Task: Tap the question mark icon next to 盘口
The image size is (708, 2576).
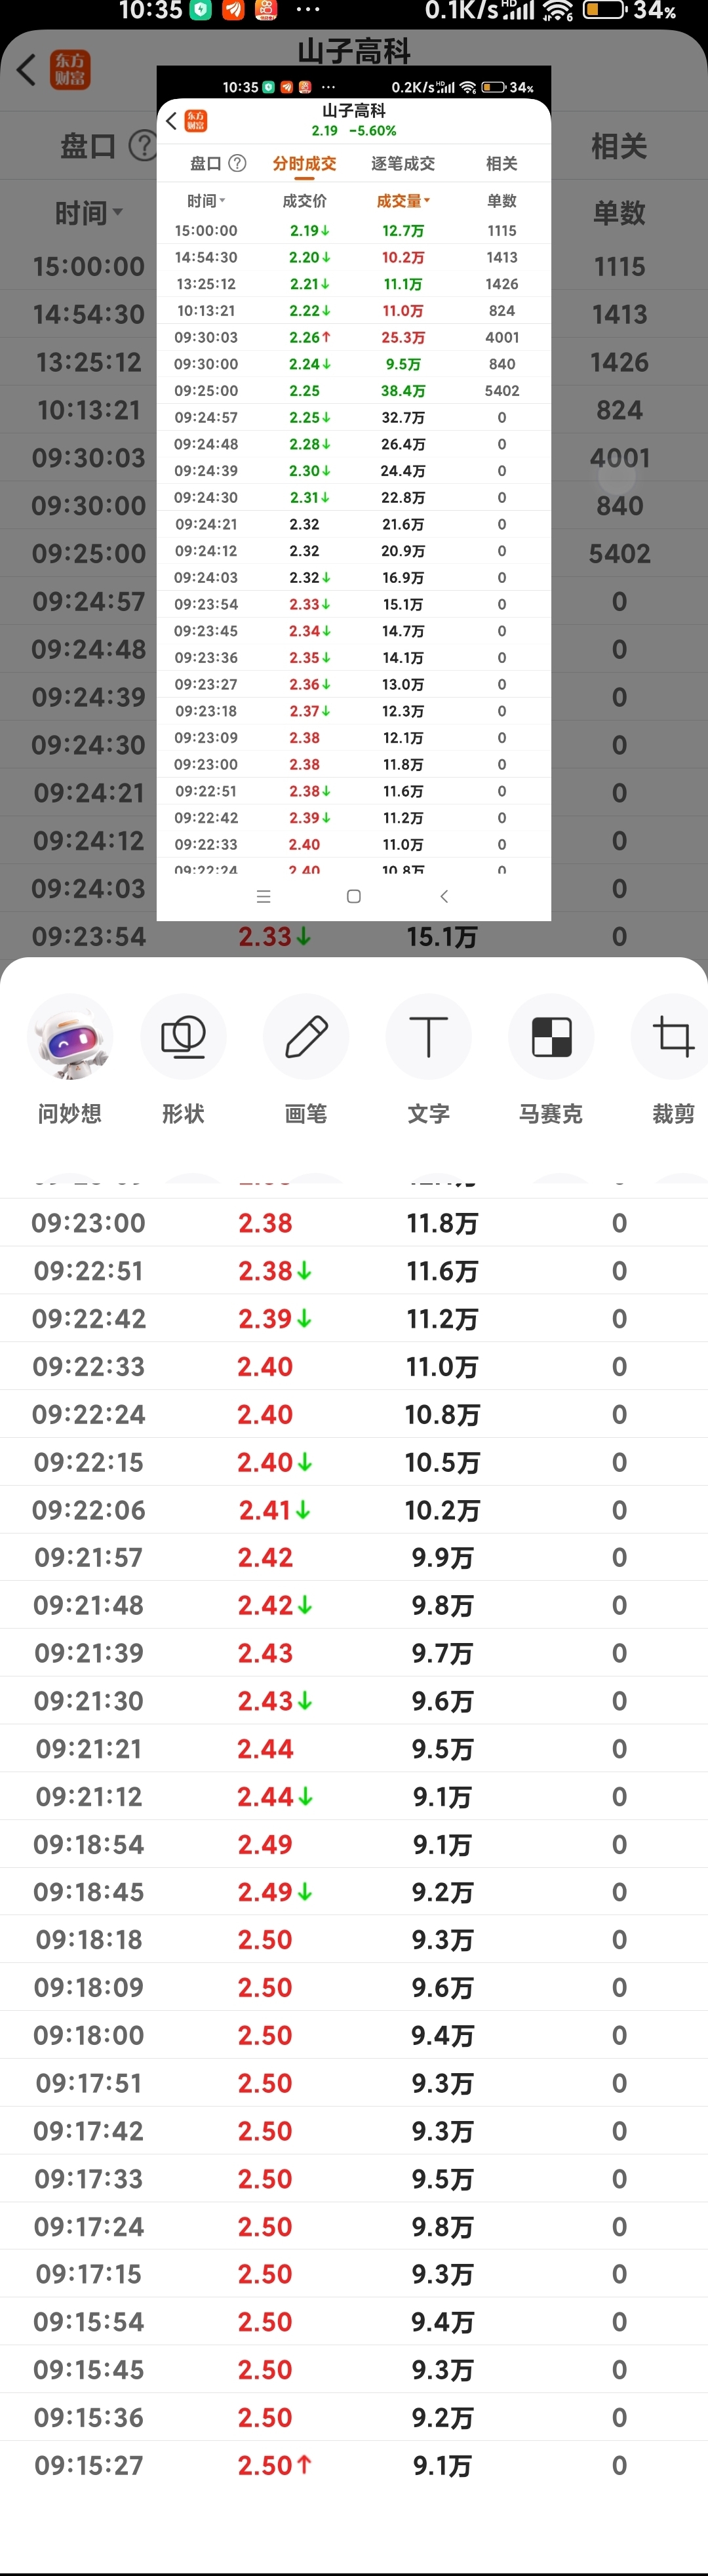Action: [x=144, y=147]
